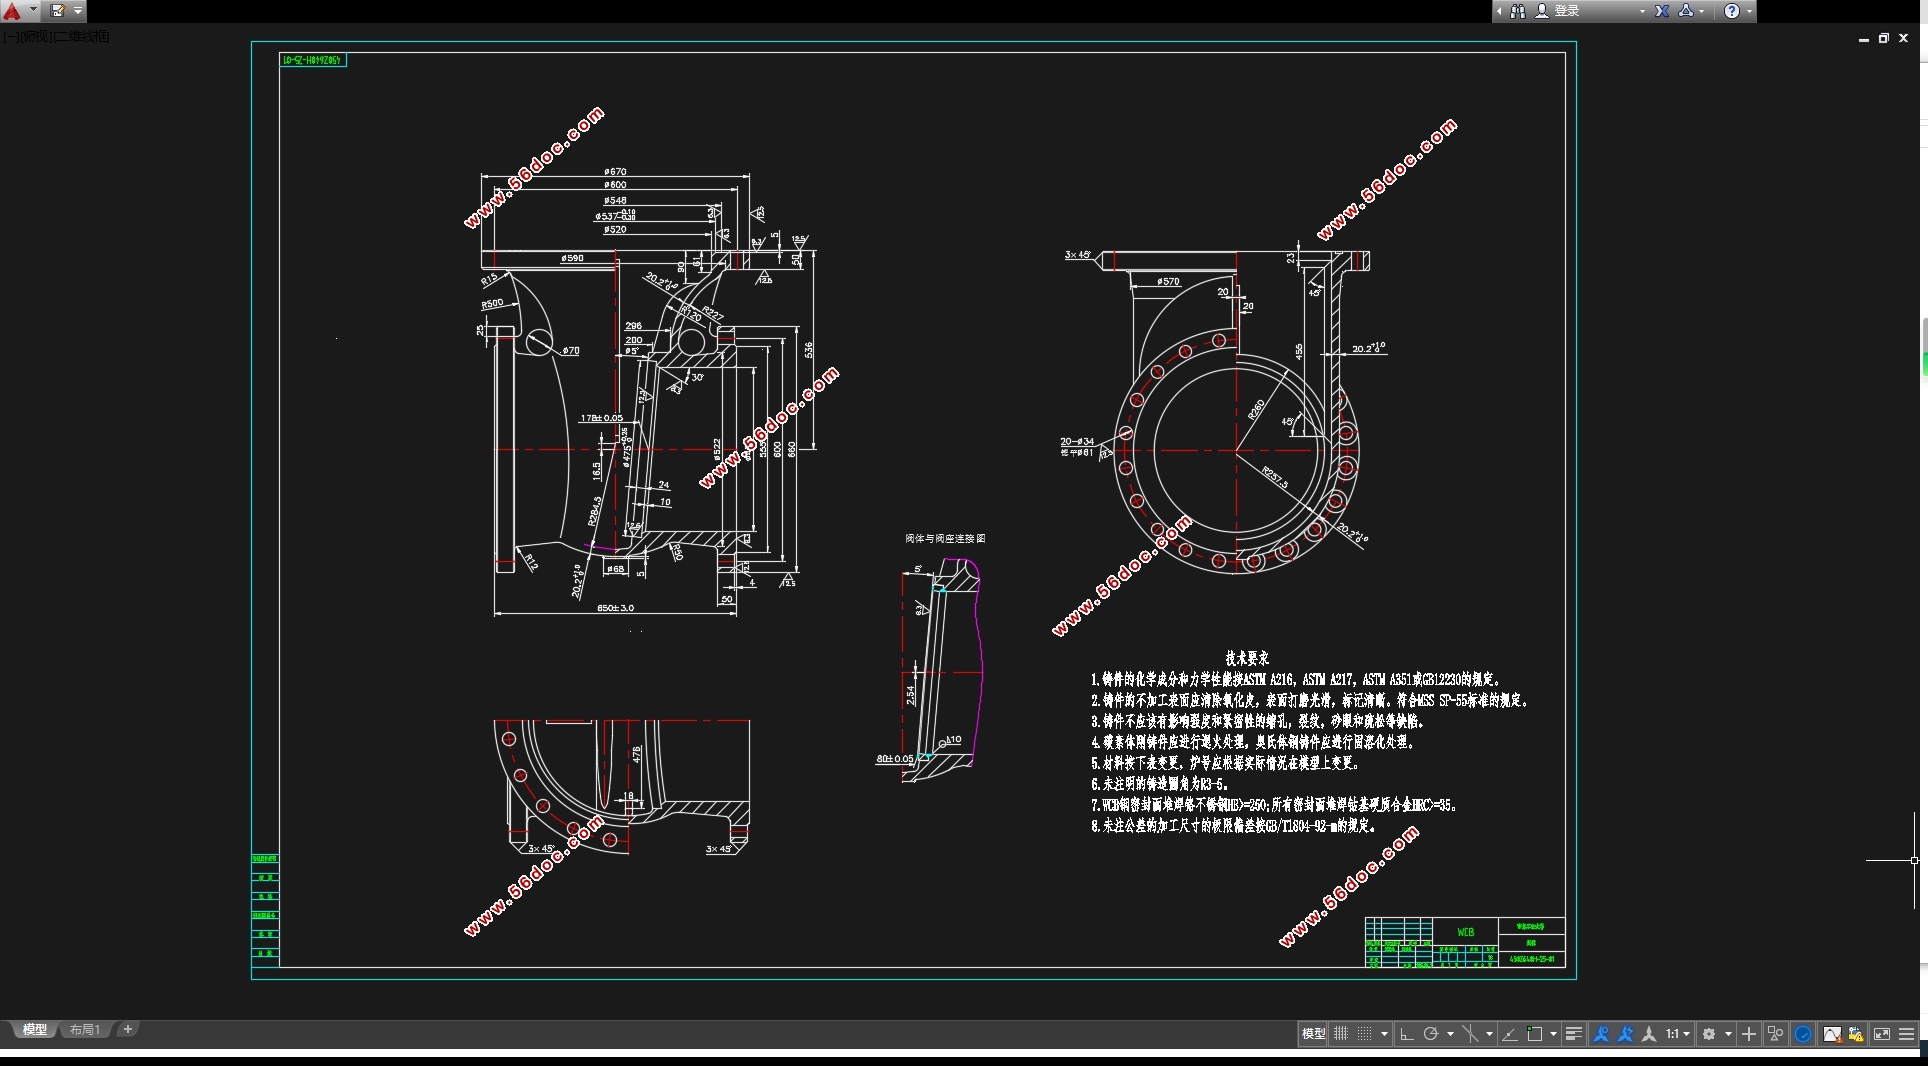Toggle the grid display in status bar
Image resolution: width=1928 pixels, height=1066 pixels.
[1341, 1034]
